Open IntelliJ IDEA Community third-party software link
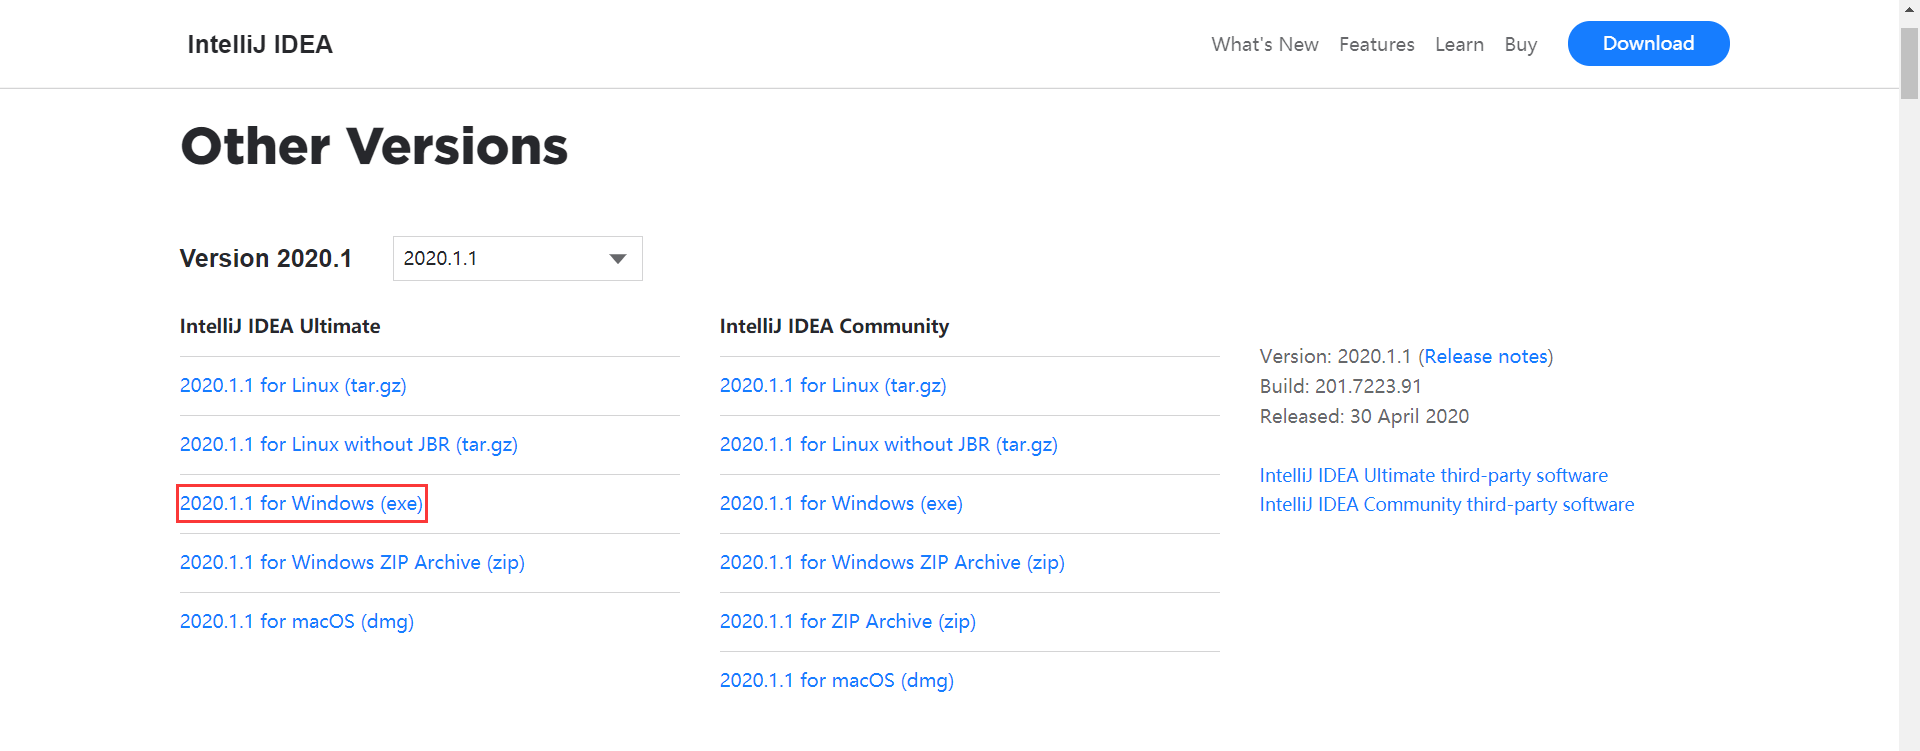This screenshot has width=1920, height=751. (1447, 504)
